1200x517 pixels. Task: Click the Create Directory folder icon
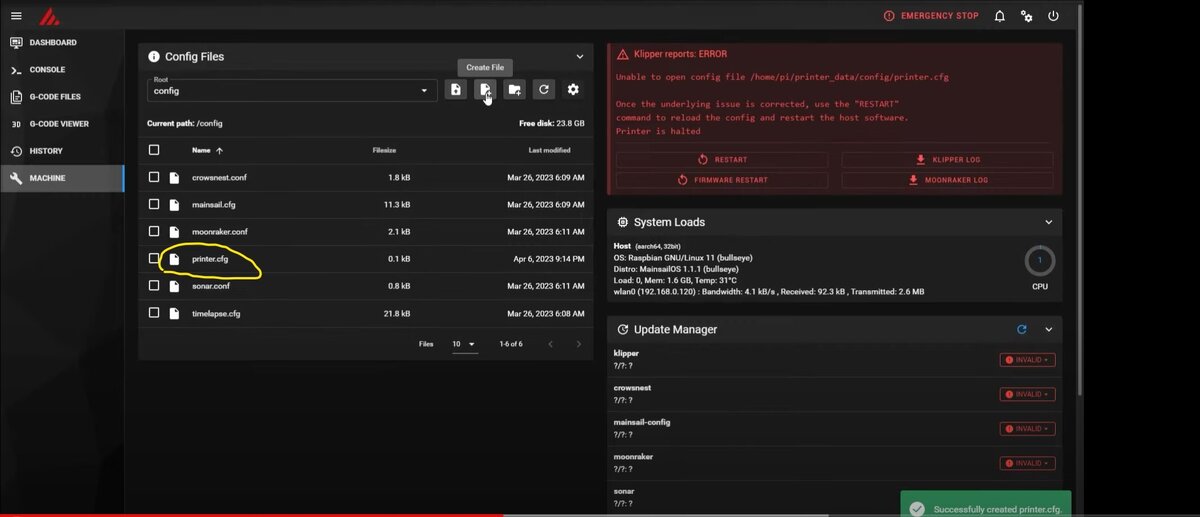514,90
